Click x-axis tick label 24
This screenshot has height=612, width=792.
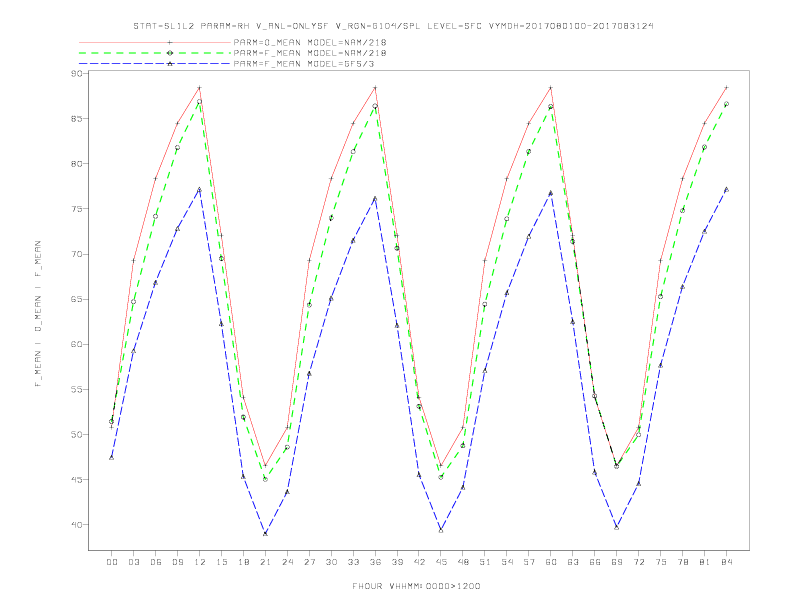pyautogui.click(x=287, y=562)
